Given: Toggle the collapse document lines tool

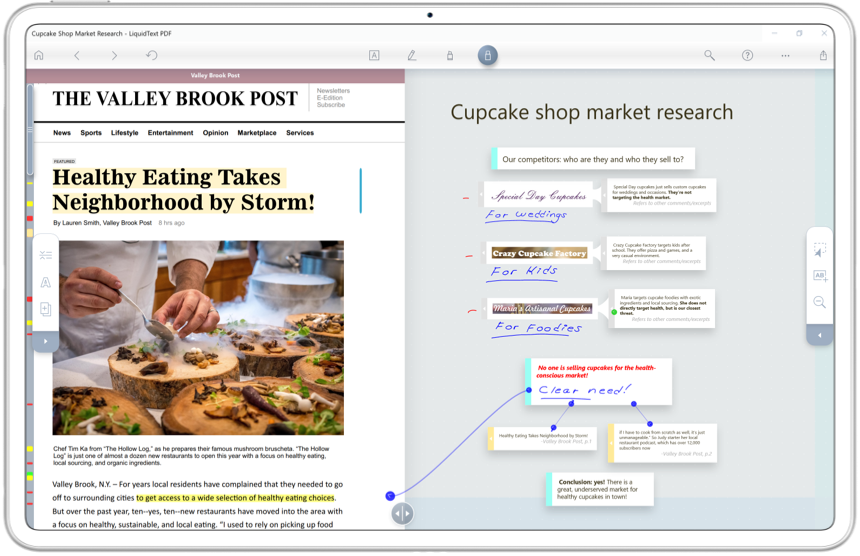Looking at the screenshot, I should tap(46, 256).
